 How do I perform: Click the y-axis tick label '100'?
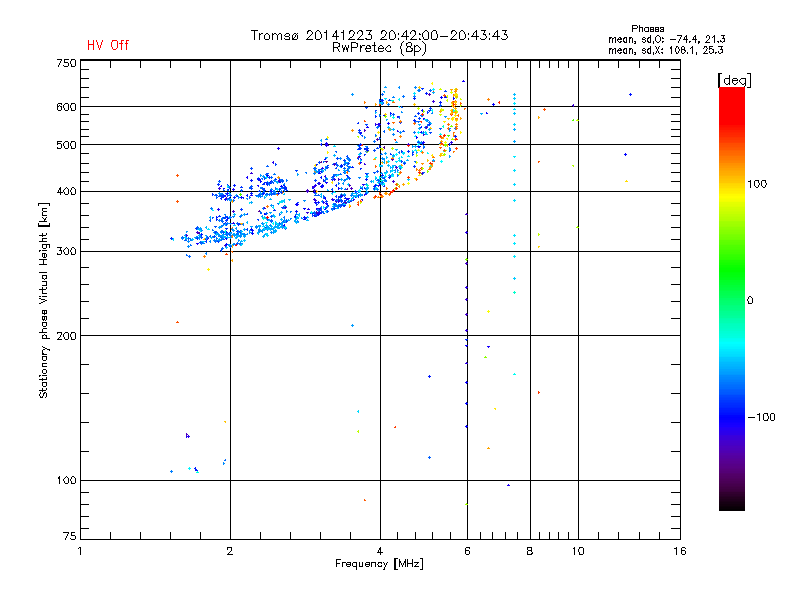66,481
